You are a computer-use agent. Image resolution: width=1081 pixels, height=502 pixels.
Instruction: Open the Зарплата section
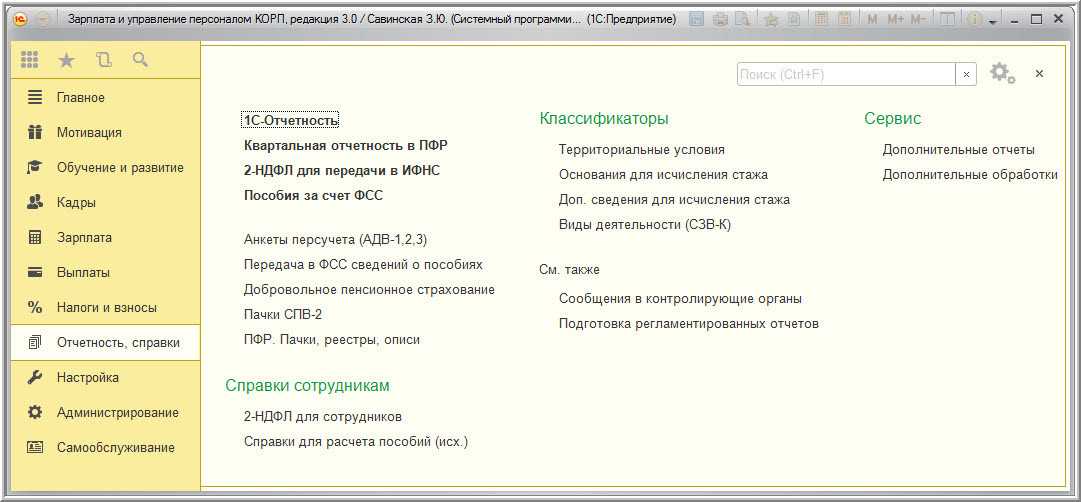pyautogui.click(x=105, y=237)
